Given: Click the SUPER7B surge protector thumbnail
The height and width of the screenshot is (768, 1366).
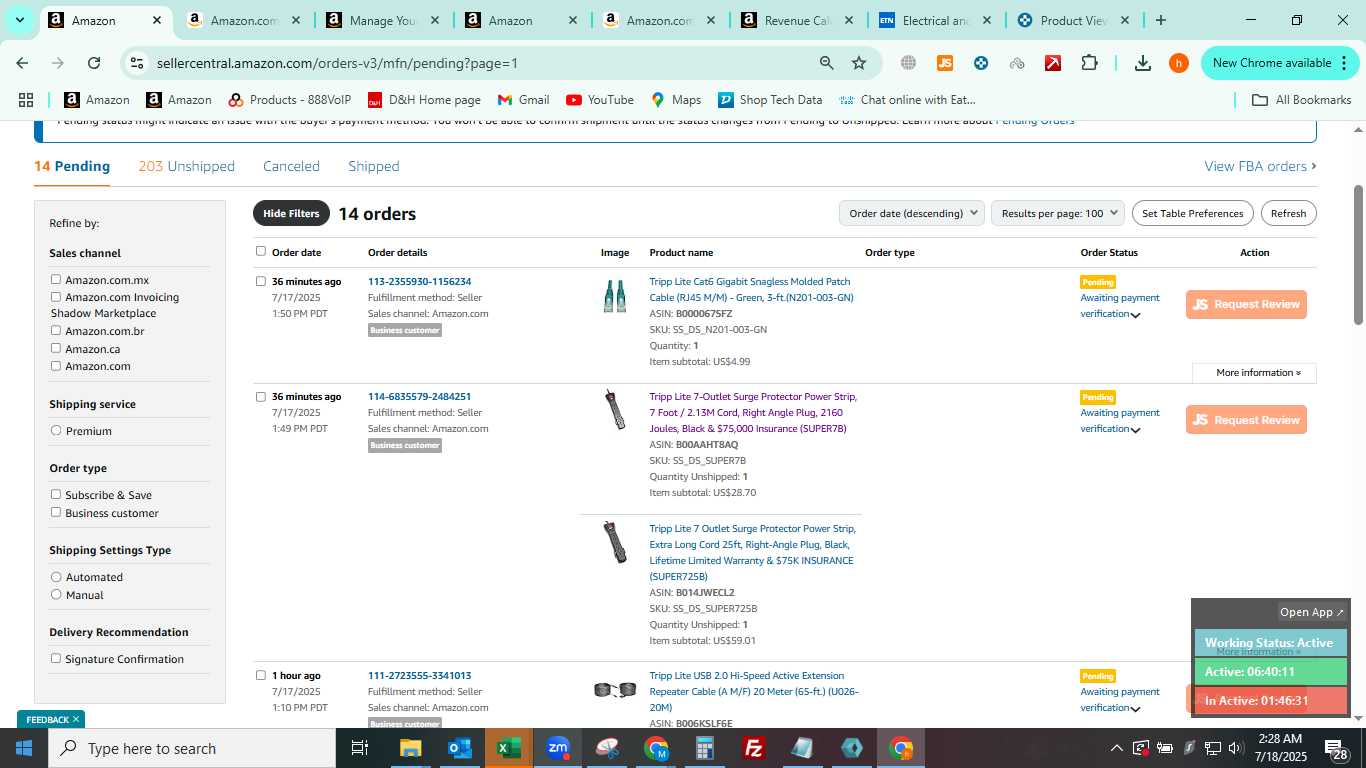Looking at the screenshot, I should point(615,410).
